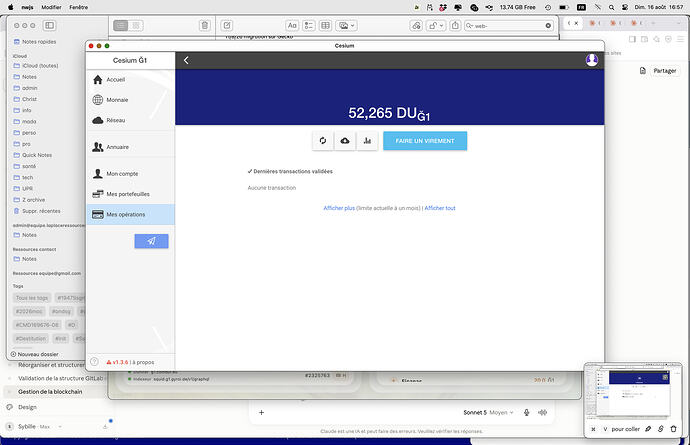Image resolution: width=690 pixels, height=445 pixels.
Task: Click the microphone icon in Claude chat
Action: click(526, 412)
